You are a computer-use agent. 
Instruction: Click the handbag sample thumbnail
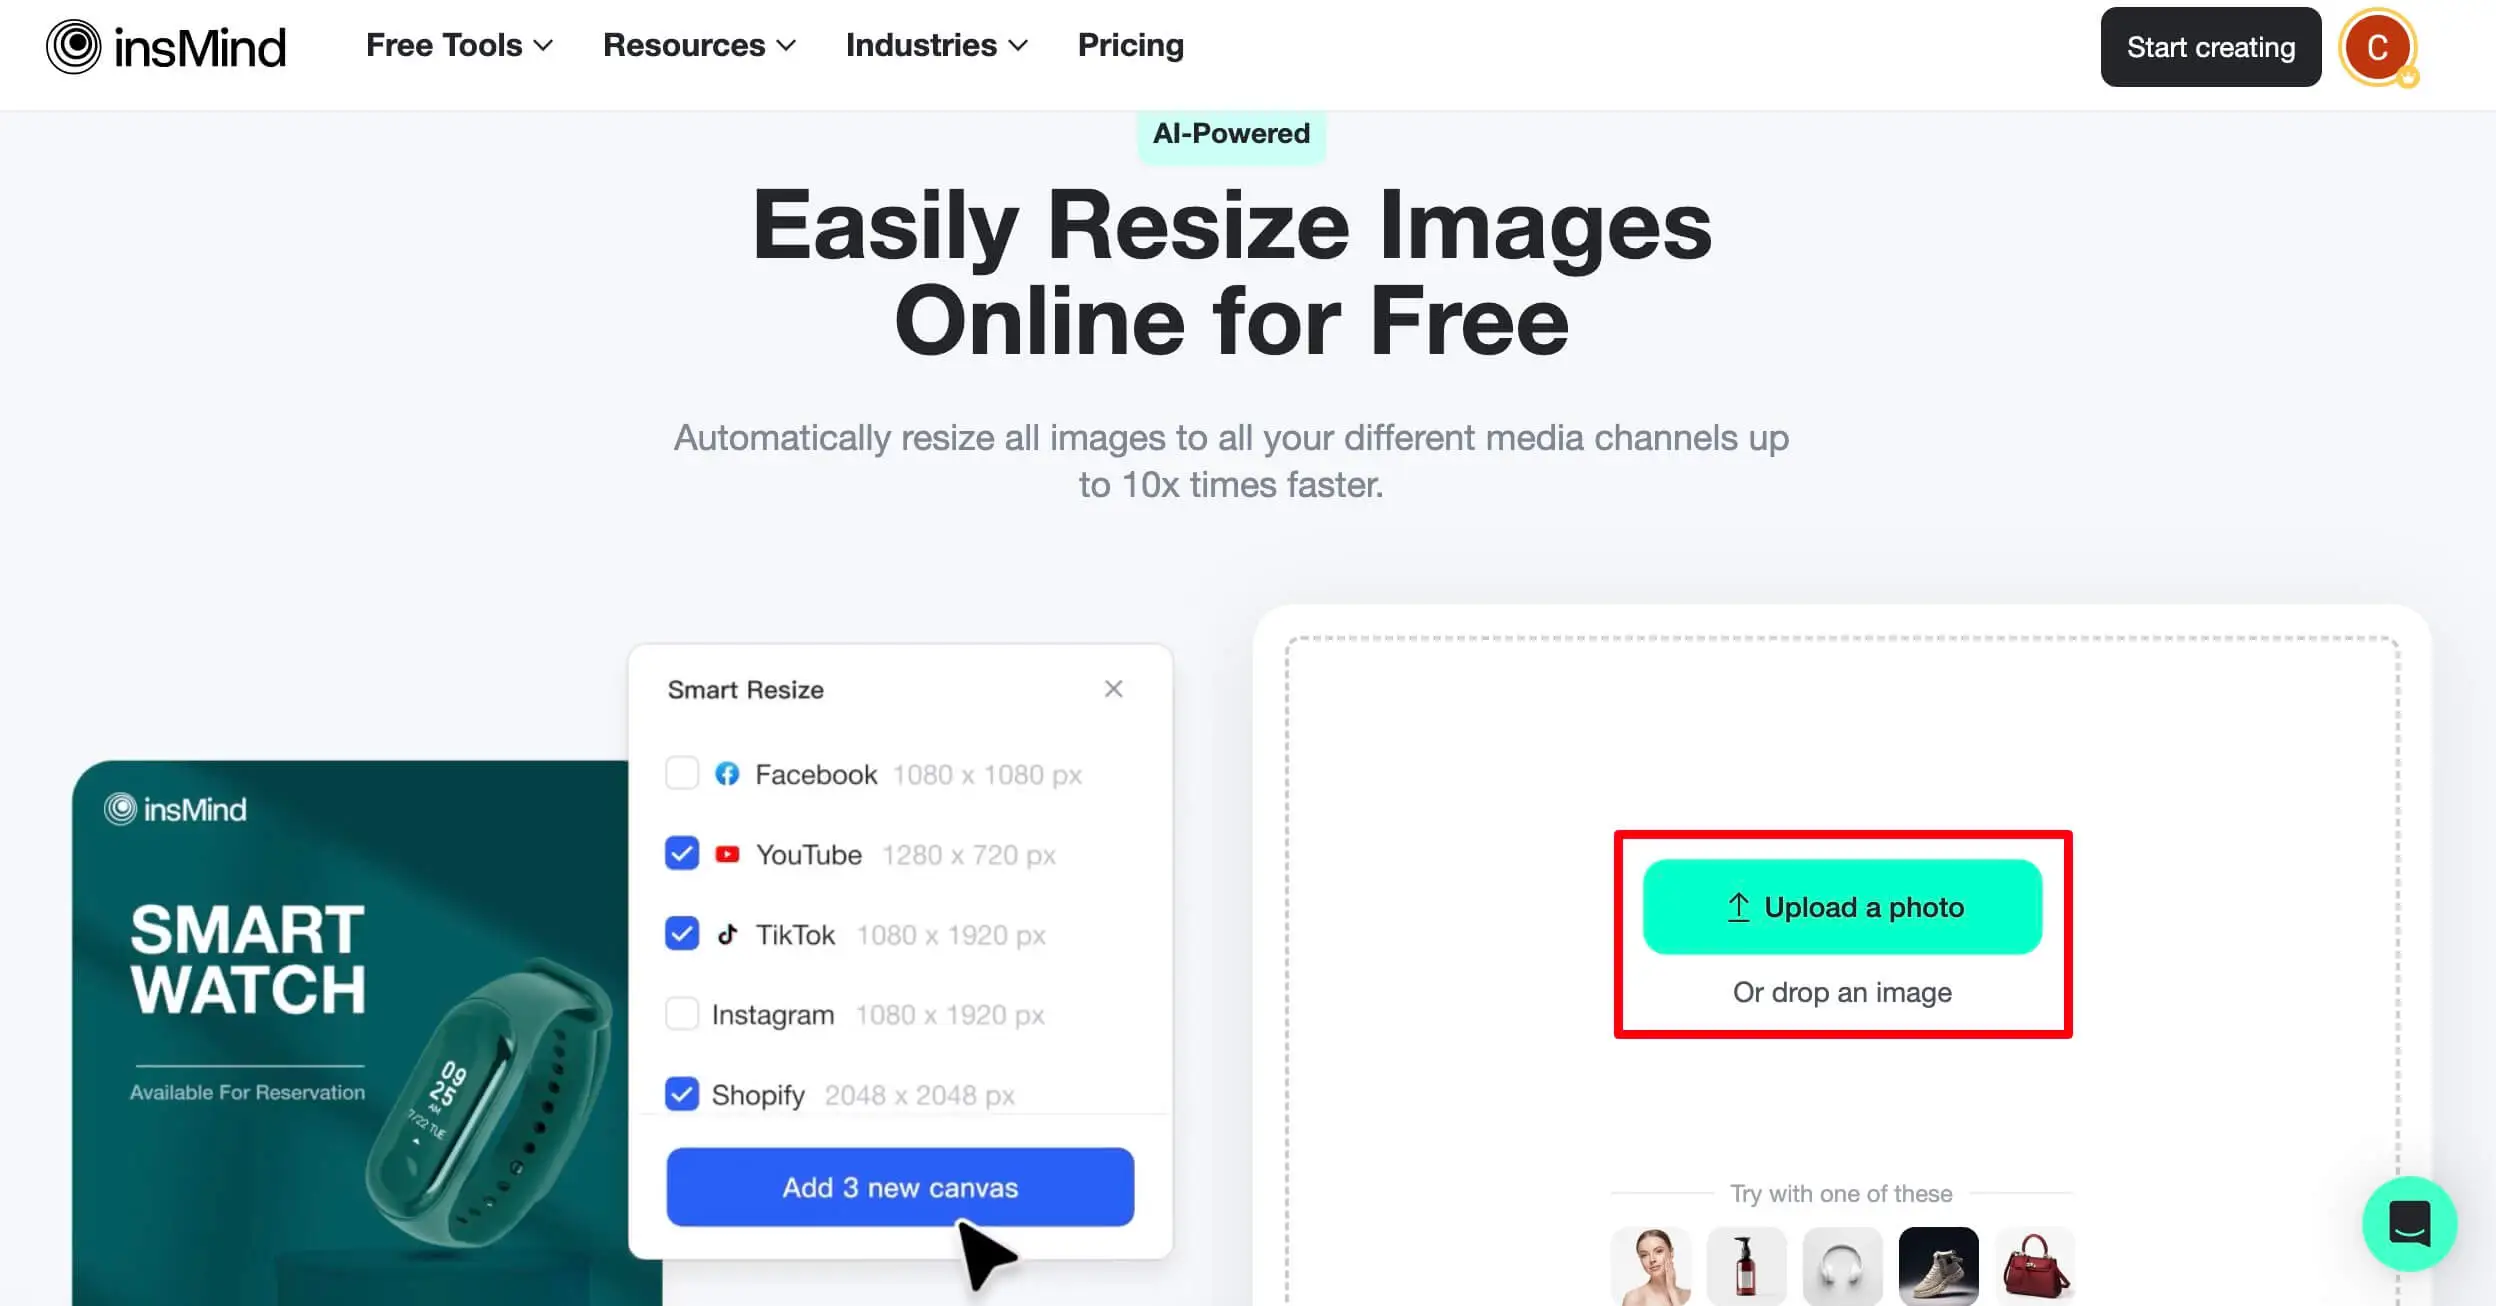pyautogui.click(x=2034, y=1263)
